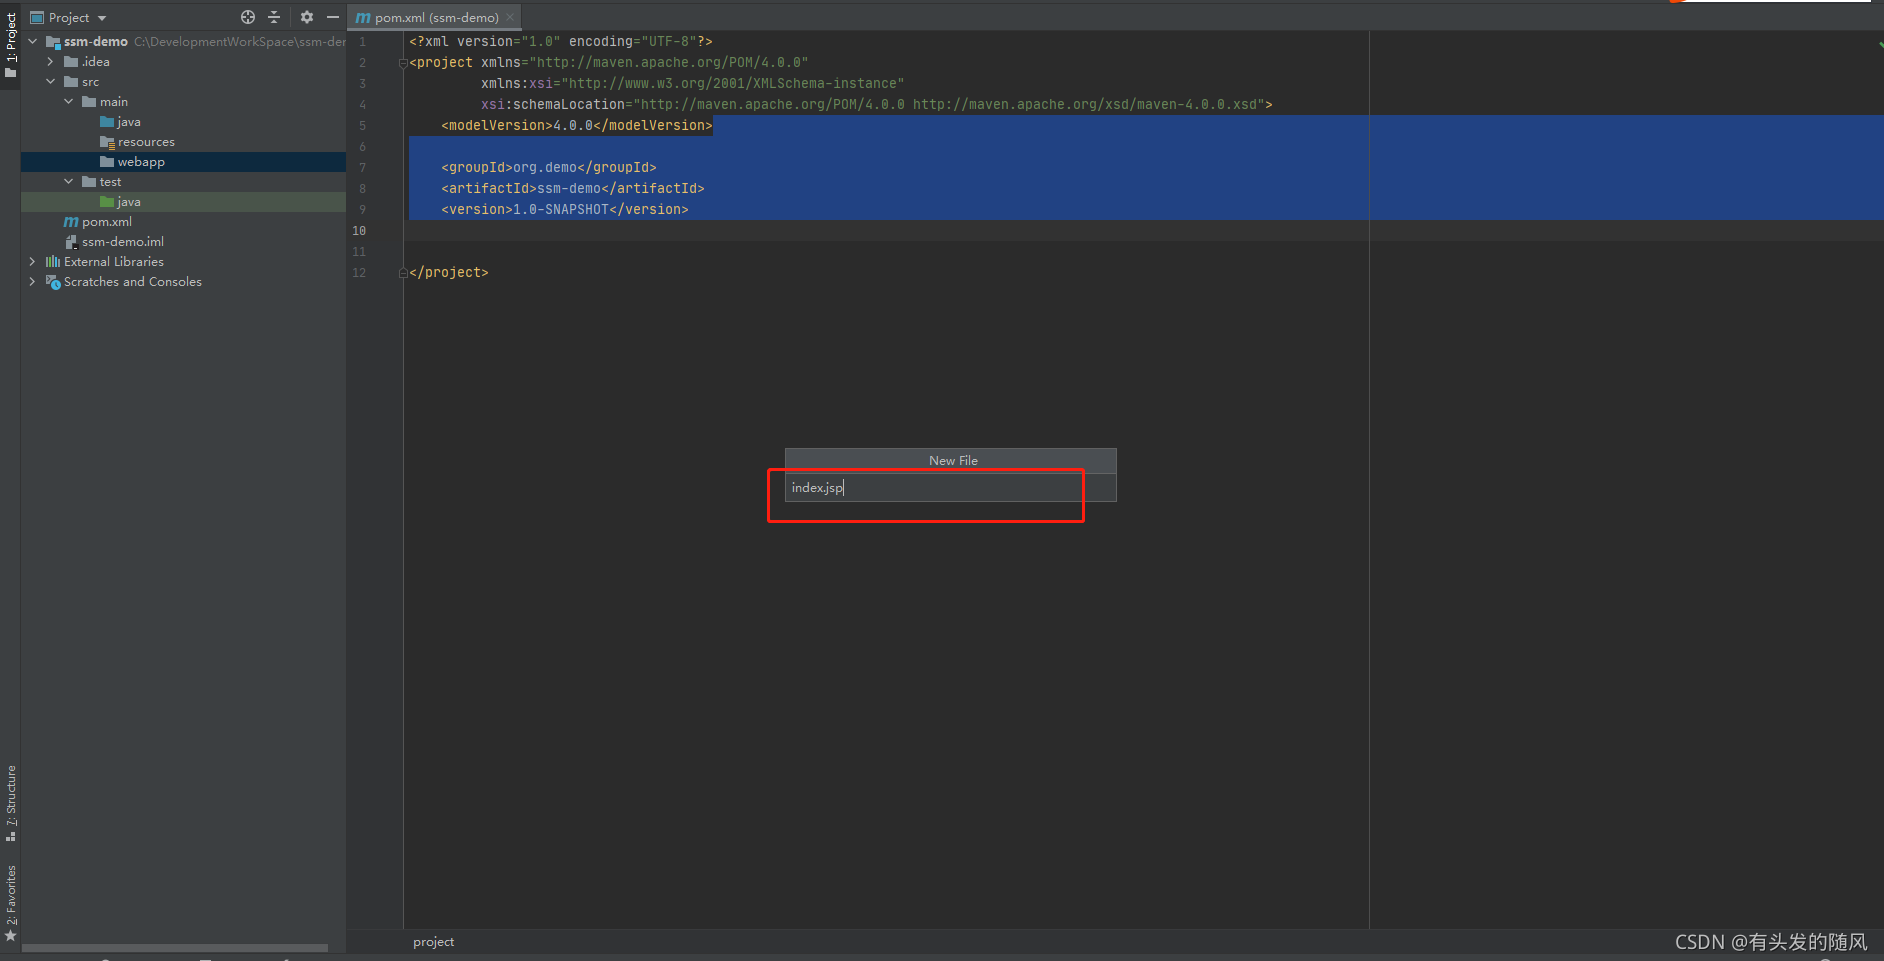Image resolution: width=1884 pixels, height=961 pixels.
Task: Select the webapp folder
Action: click(x=184, y=161)
